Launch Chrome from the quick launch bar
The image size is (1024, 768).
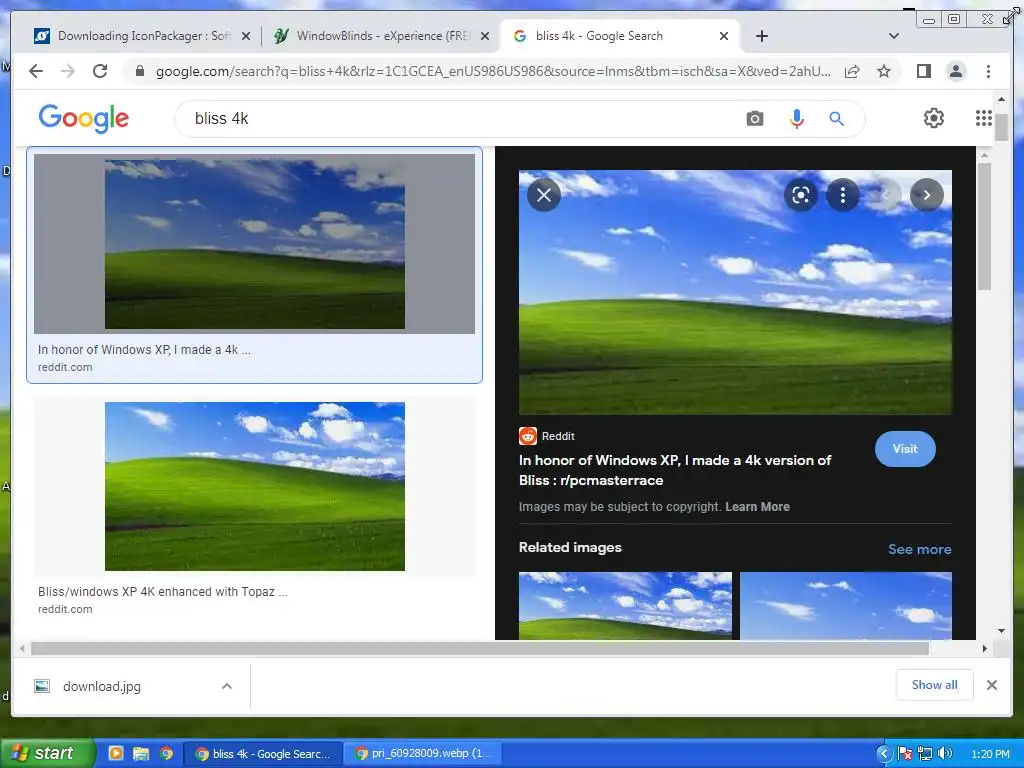[x=167, y=753]
